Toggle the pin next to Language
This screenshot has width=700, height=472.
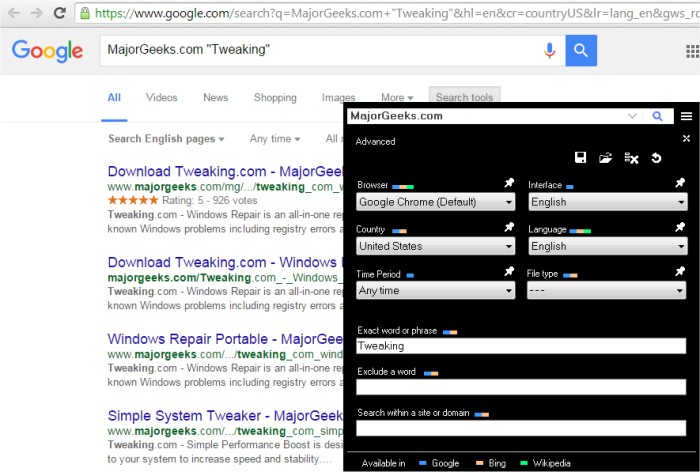tap(680, 227)
